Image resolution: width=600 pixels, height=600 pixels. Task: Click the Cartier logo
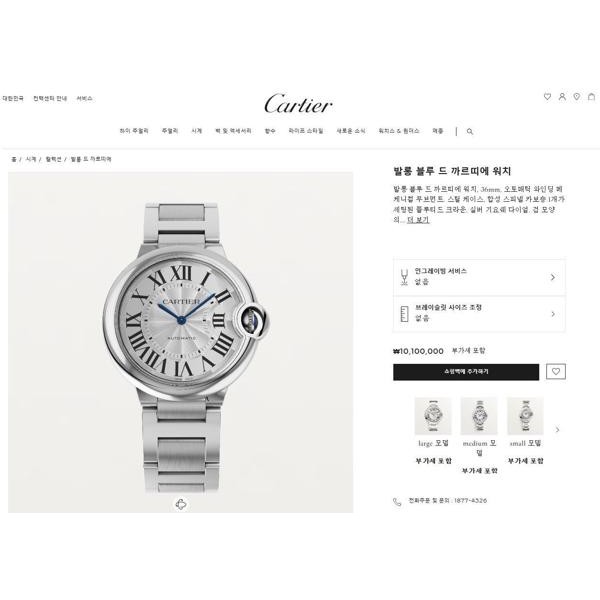pos(298,104)
